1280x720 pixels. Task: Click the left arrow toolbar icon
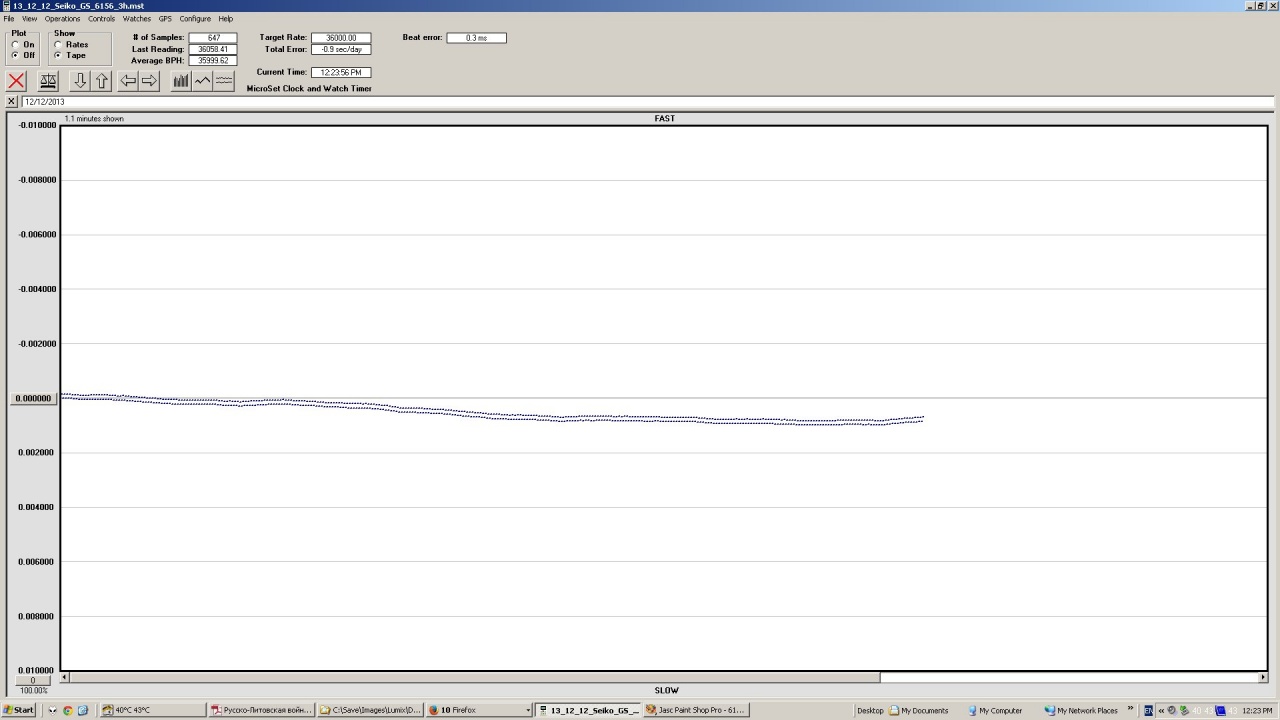pos(128,81)
